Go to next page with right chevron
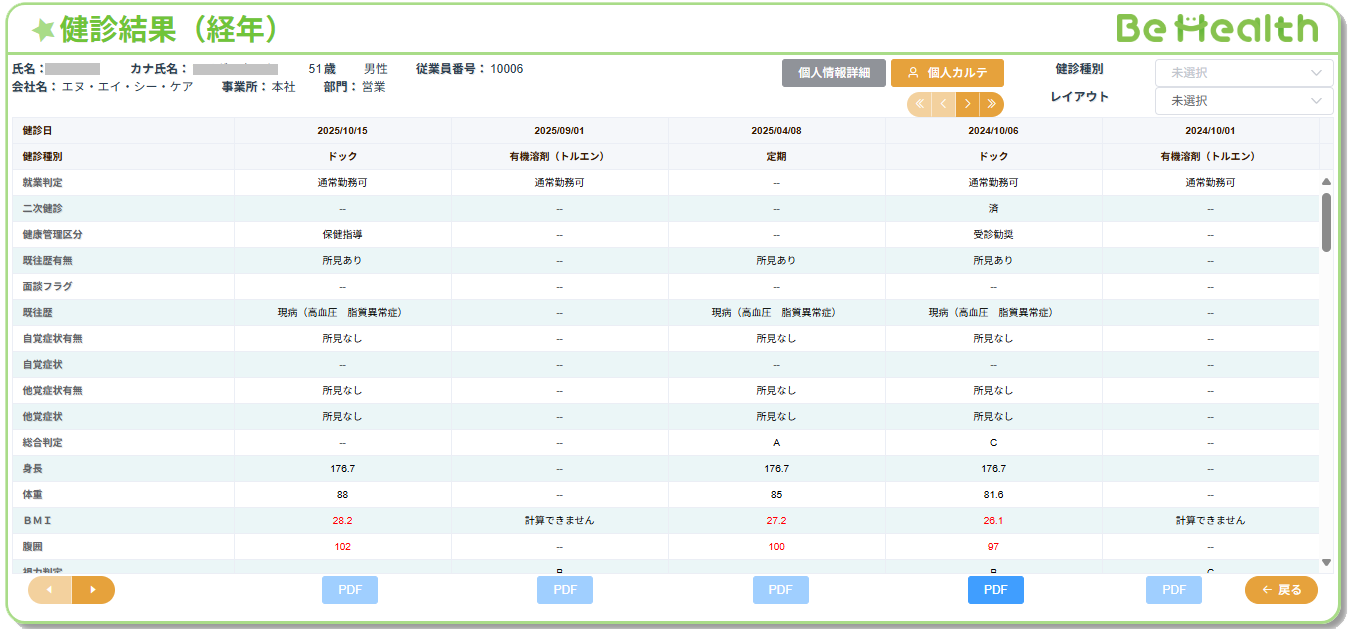The width and height of the screenshot is (1350, 629). (967, 104)
